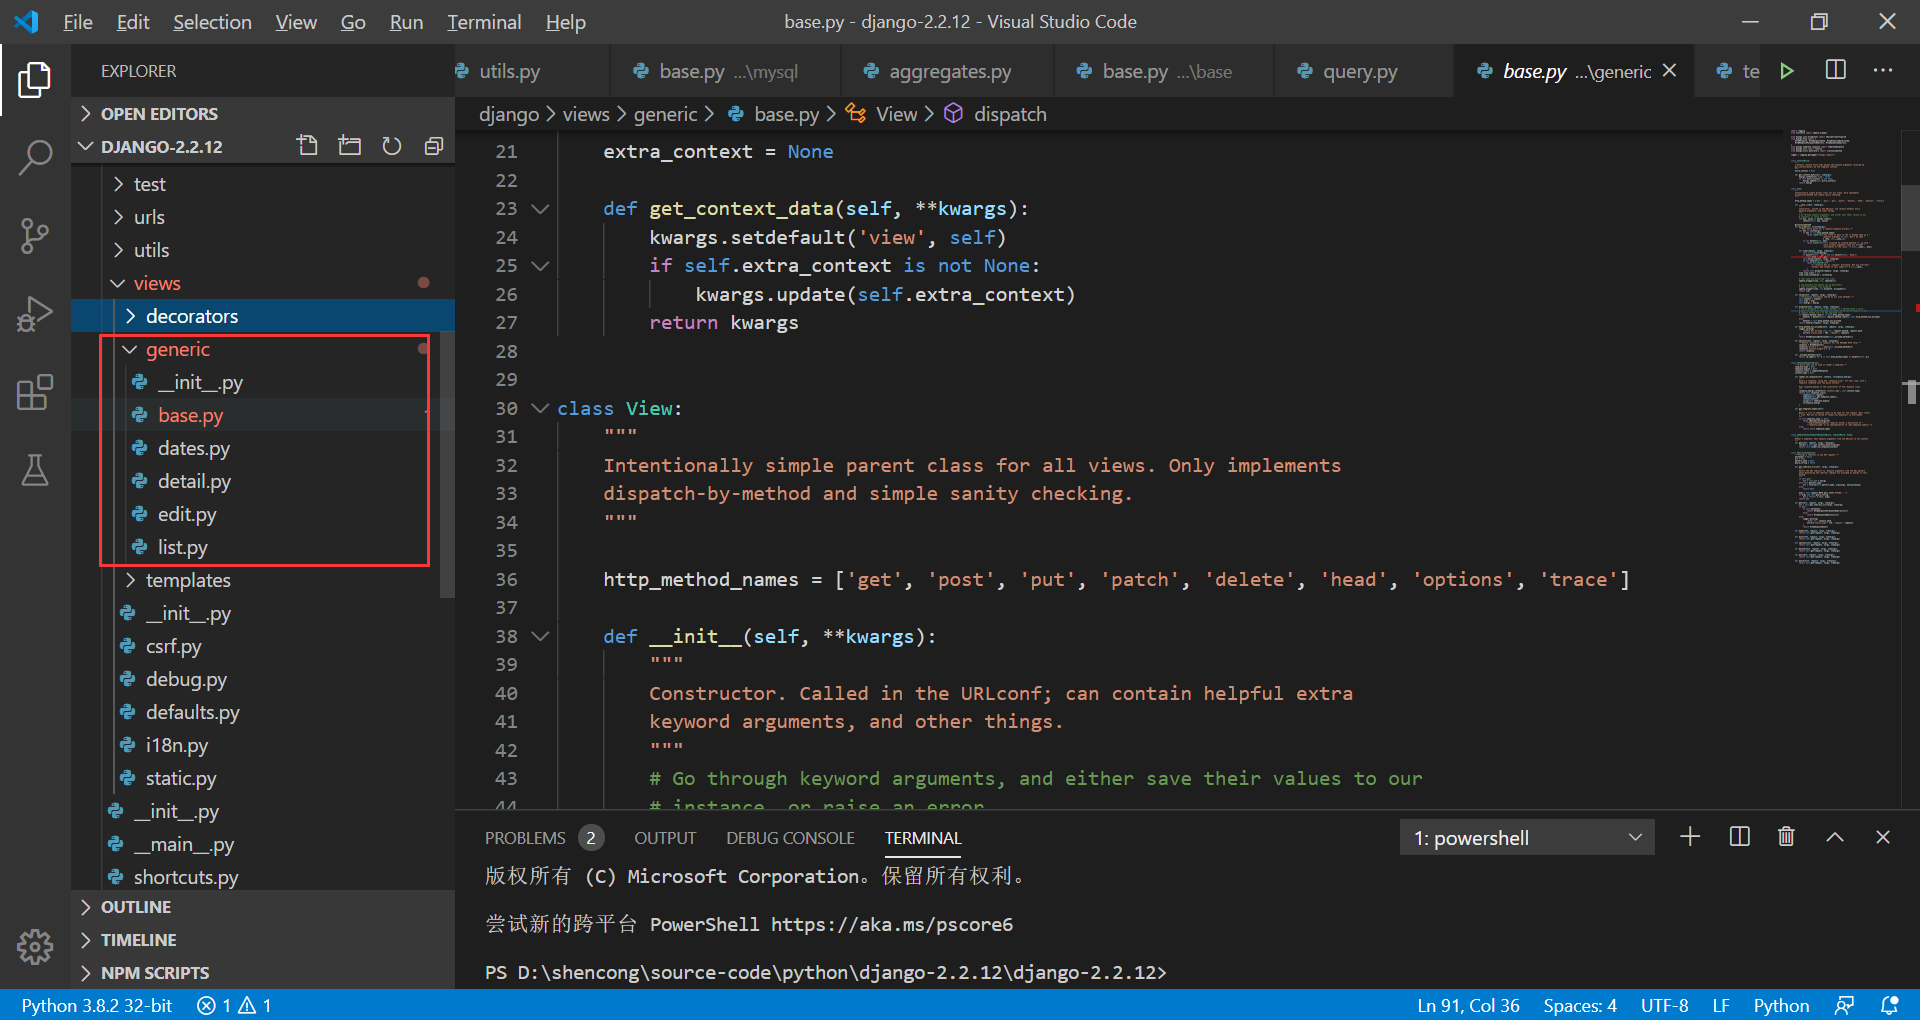Expand the OUTLINE section
The image size is (1920, 1020).
pos(263,907)
